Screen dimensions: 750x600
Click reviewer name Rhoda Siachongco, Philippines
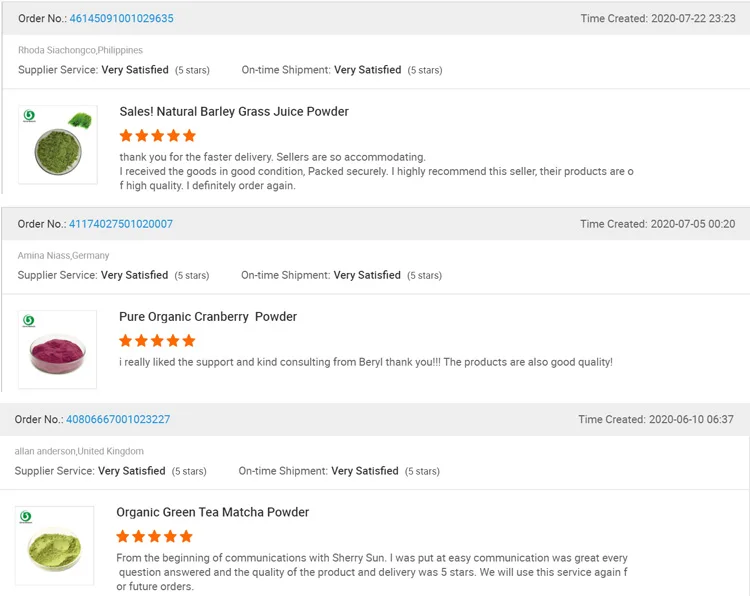pos(80,50)
